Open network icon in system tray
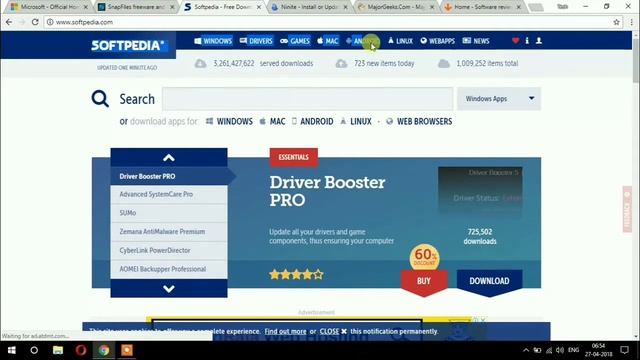The image size is (640, 360). tap(549, 350)
